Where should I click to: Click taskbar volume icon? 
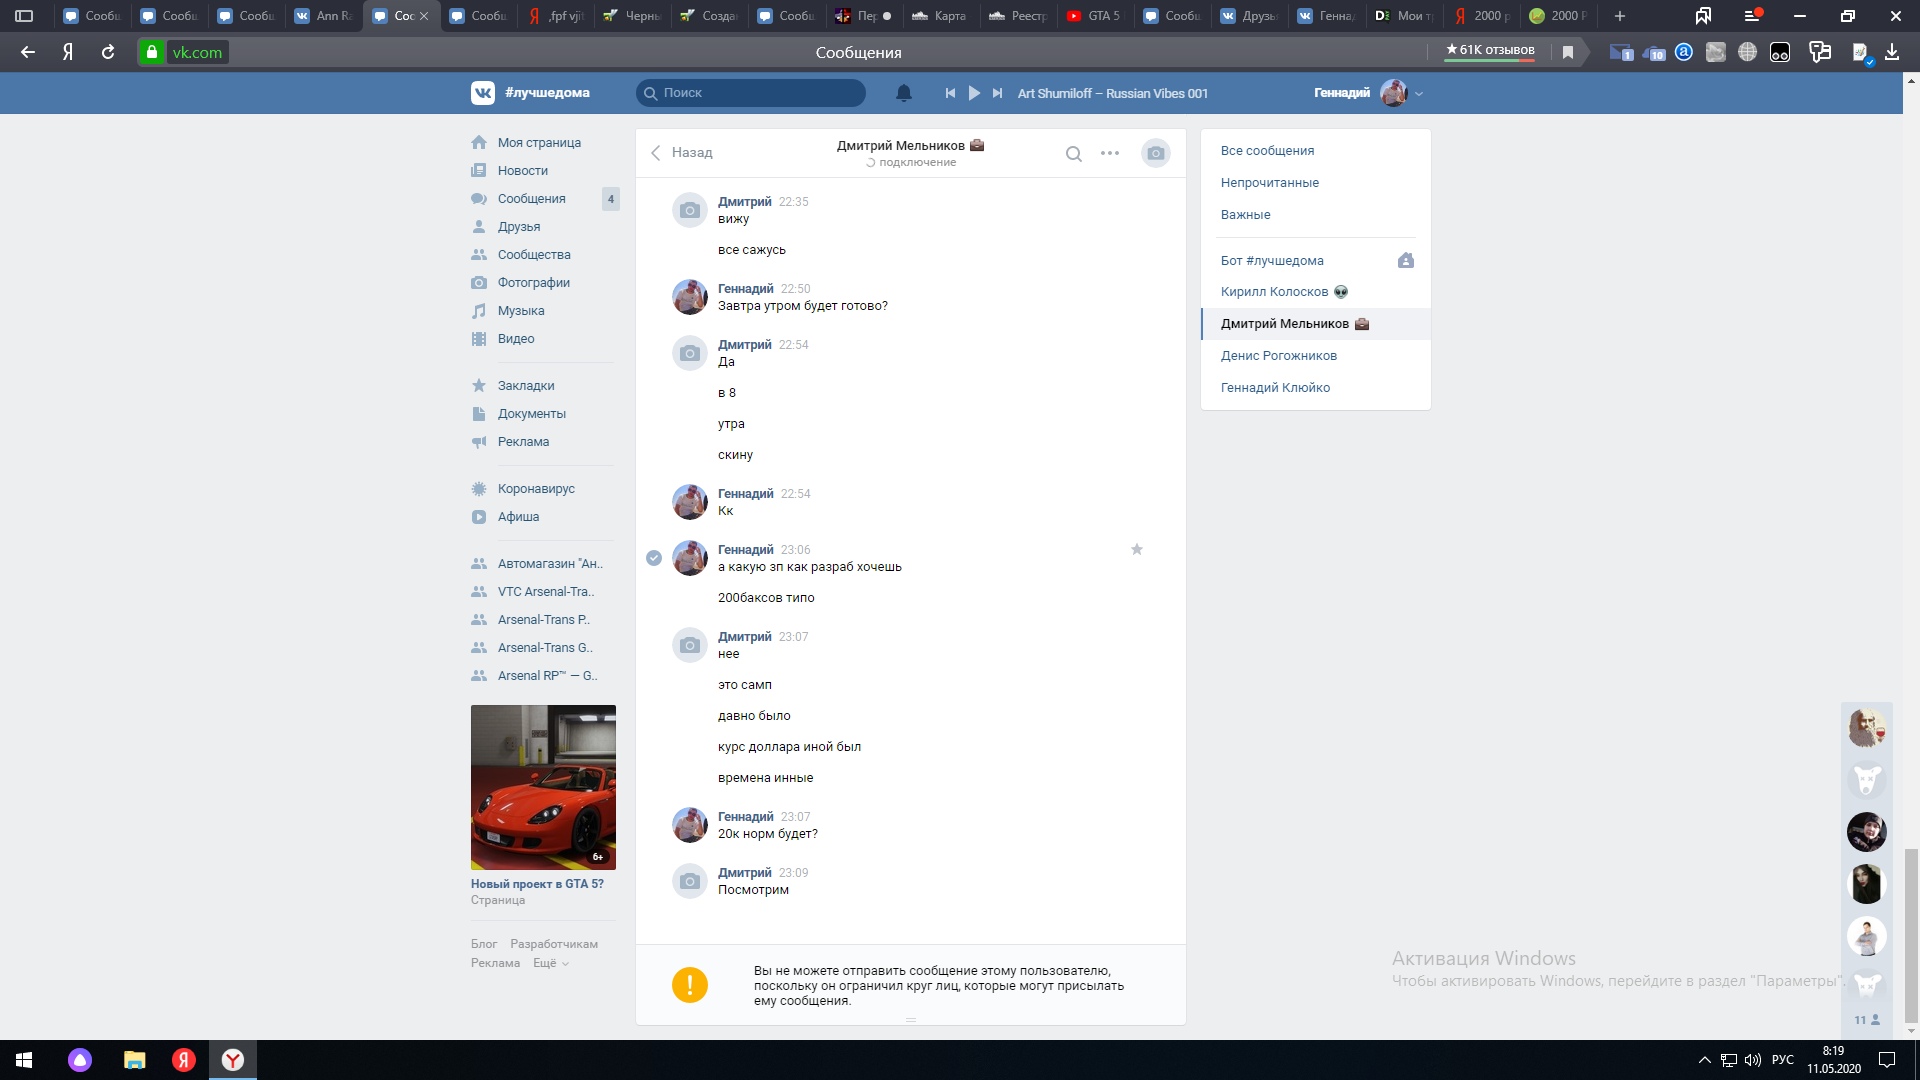pos(1752,1060)
